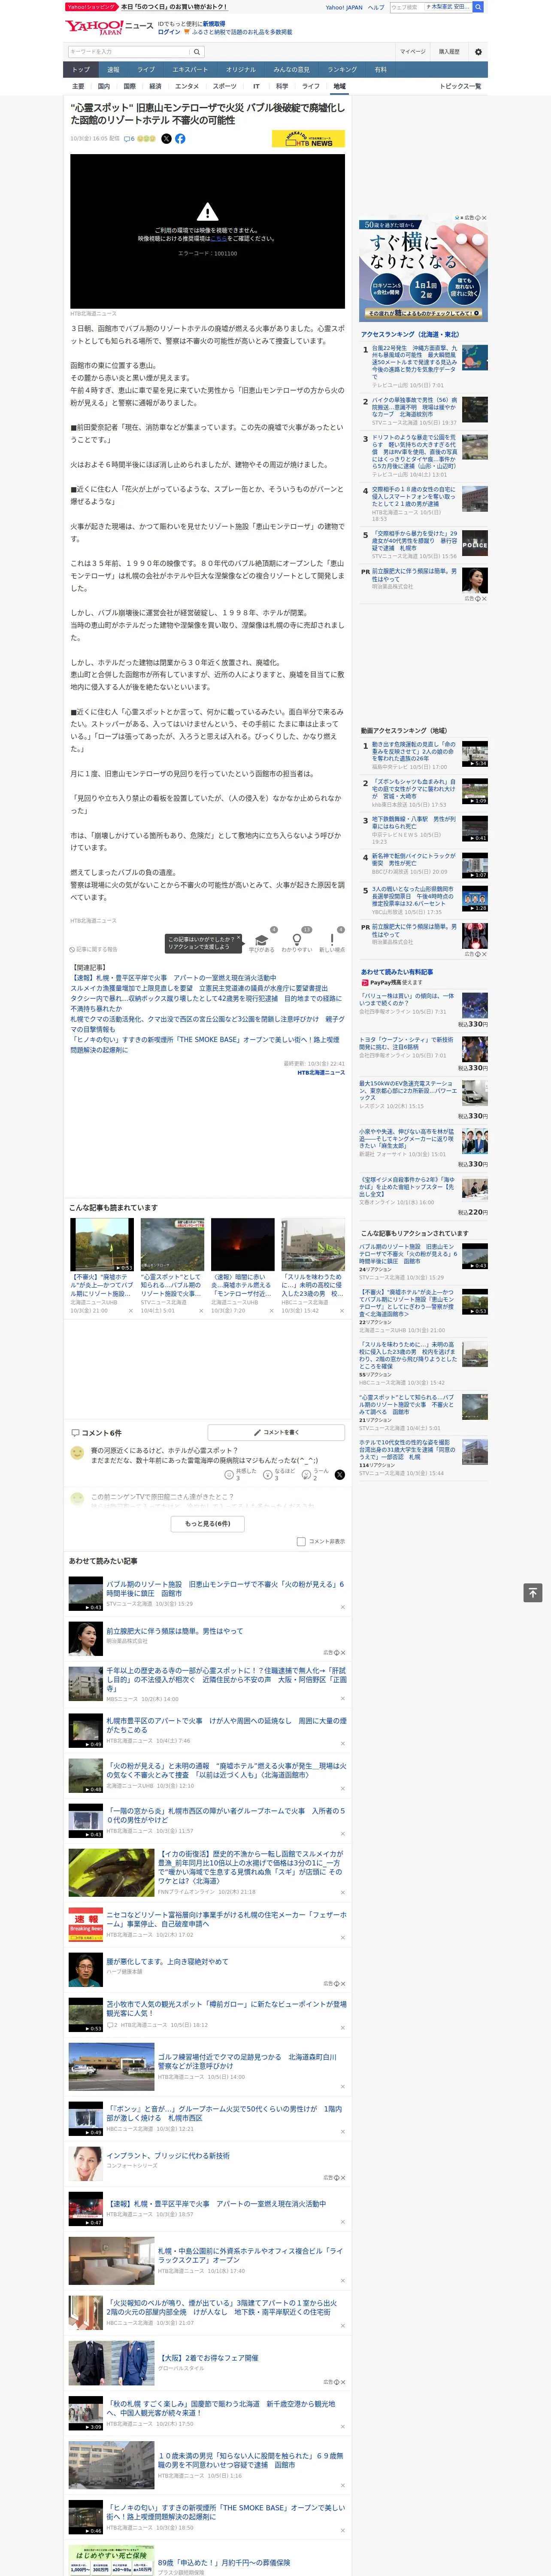Open 購入履歴 link
Screen dimensions: 551x2576
[449, 52]
